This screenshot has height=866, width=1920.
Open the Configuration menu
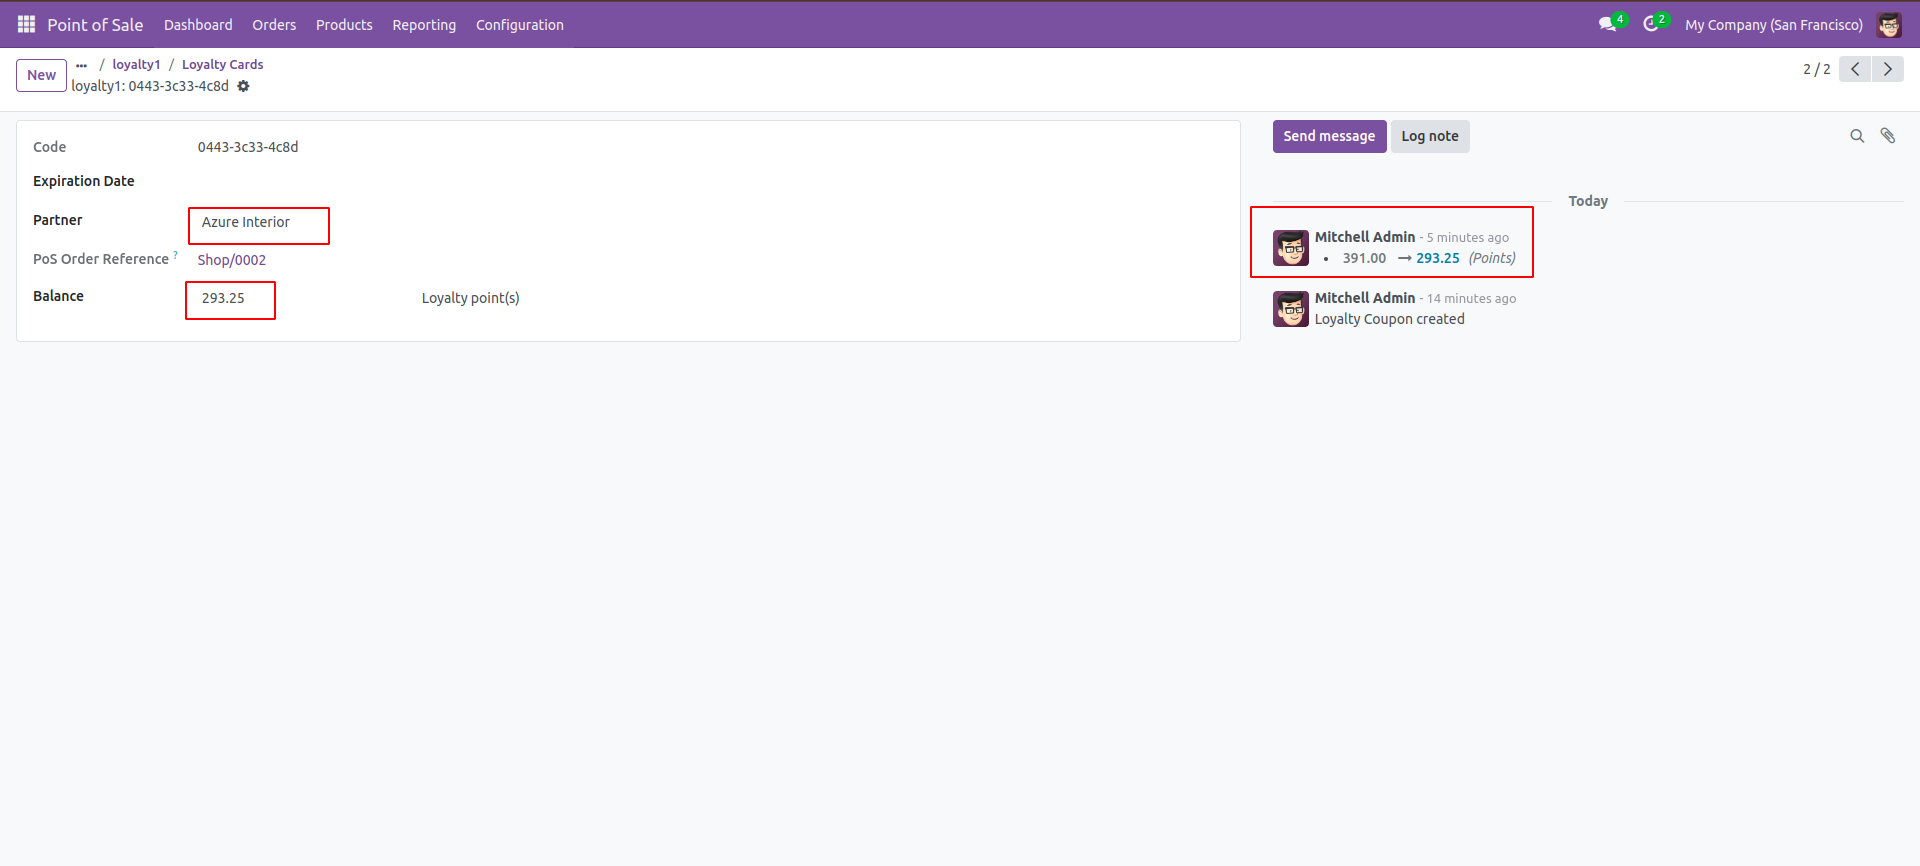pyautogui.click(x=520, y=25)
